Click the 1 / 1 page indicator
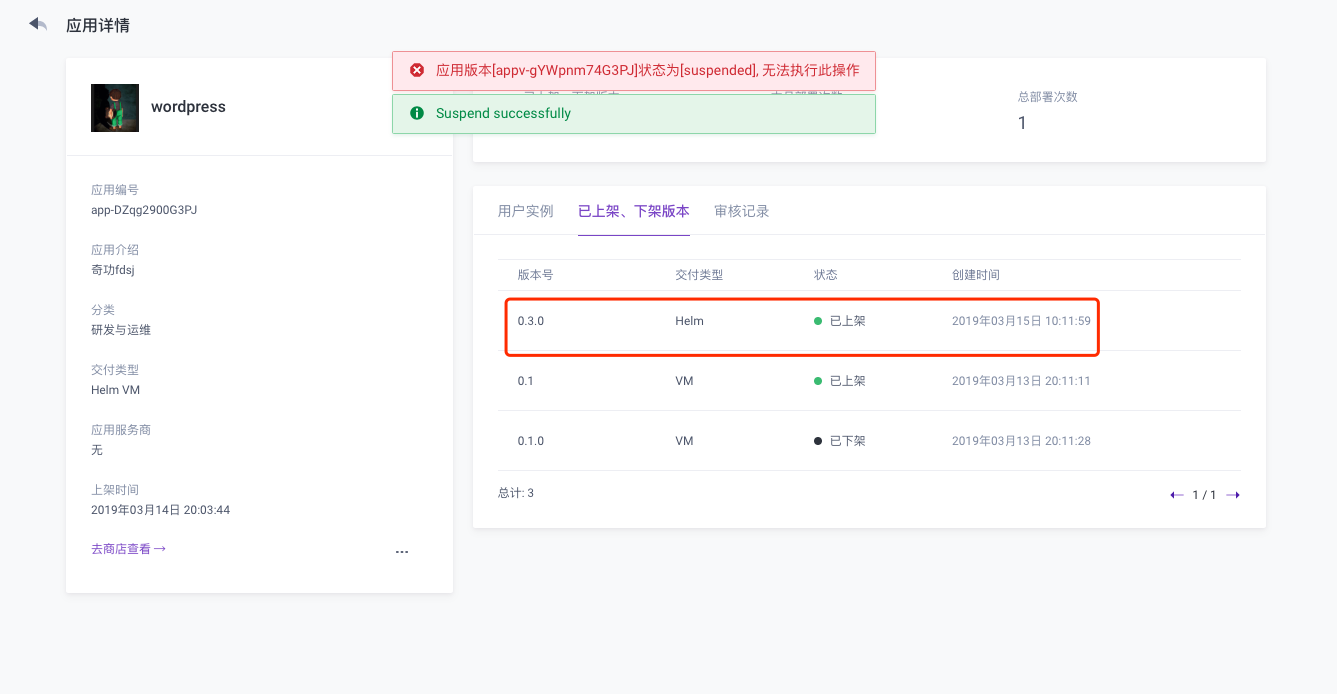The width and height of the screenshot is (1337, 694). coord(1205,493)
